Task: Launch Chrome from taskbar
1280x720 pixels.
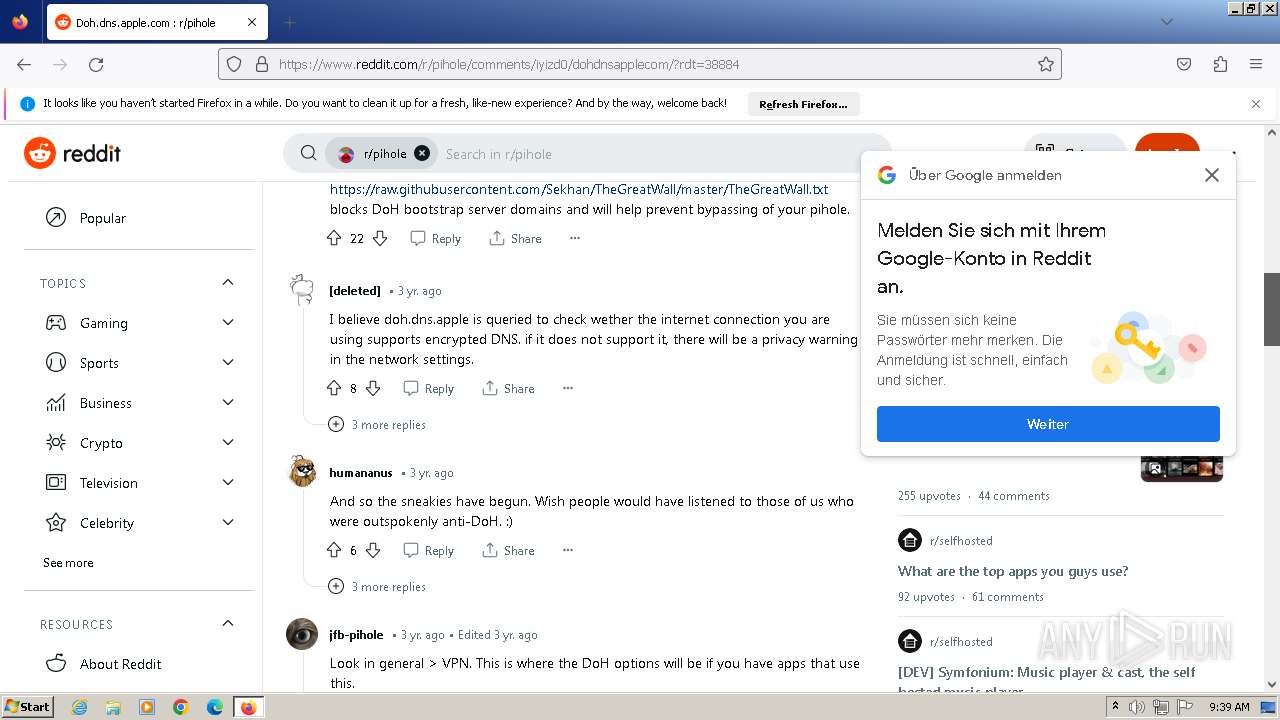Action: click(x=180, y=707)
